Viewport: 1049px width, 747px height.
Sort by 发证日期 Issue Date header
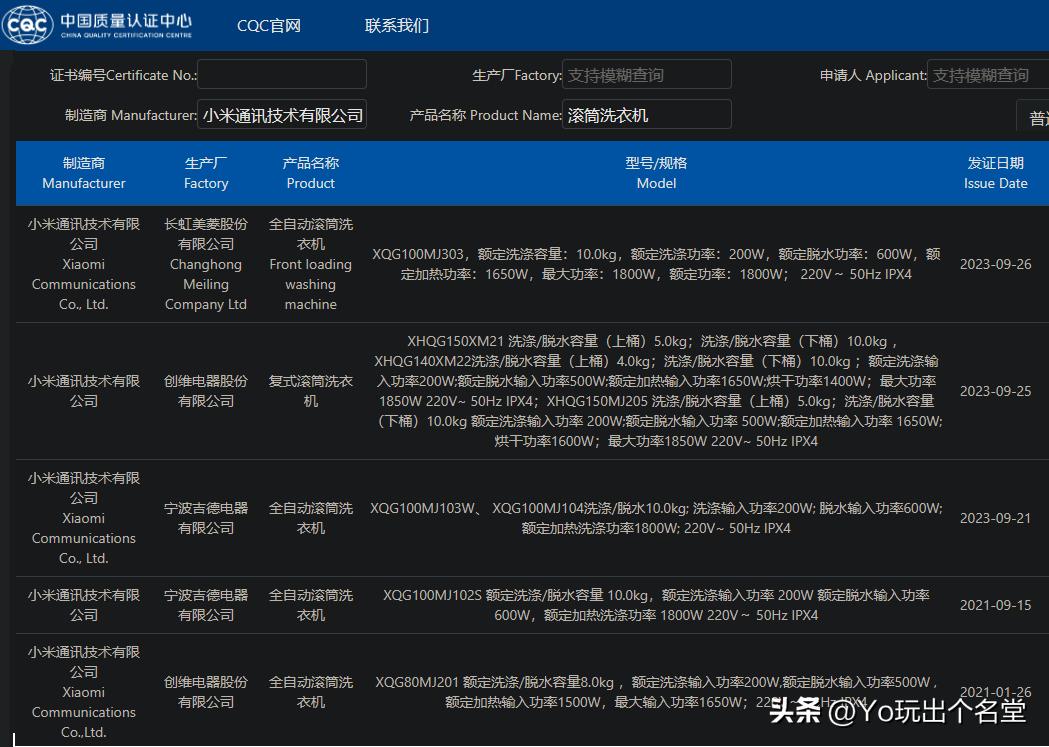995,173
